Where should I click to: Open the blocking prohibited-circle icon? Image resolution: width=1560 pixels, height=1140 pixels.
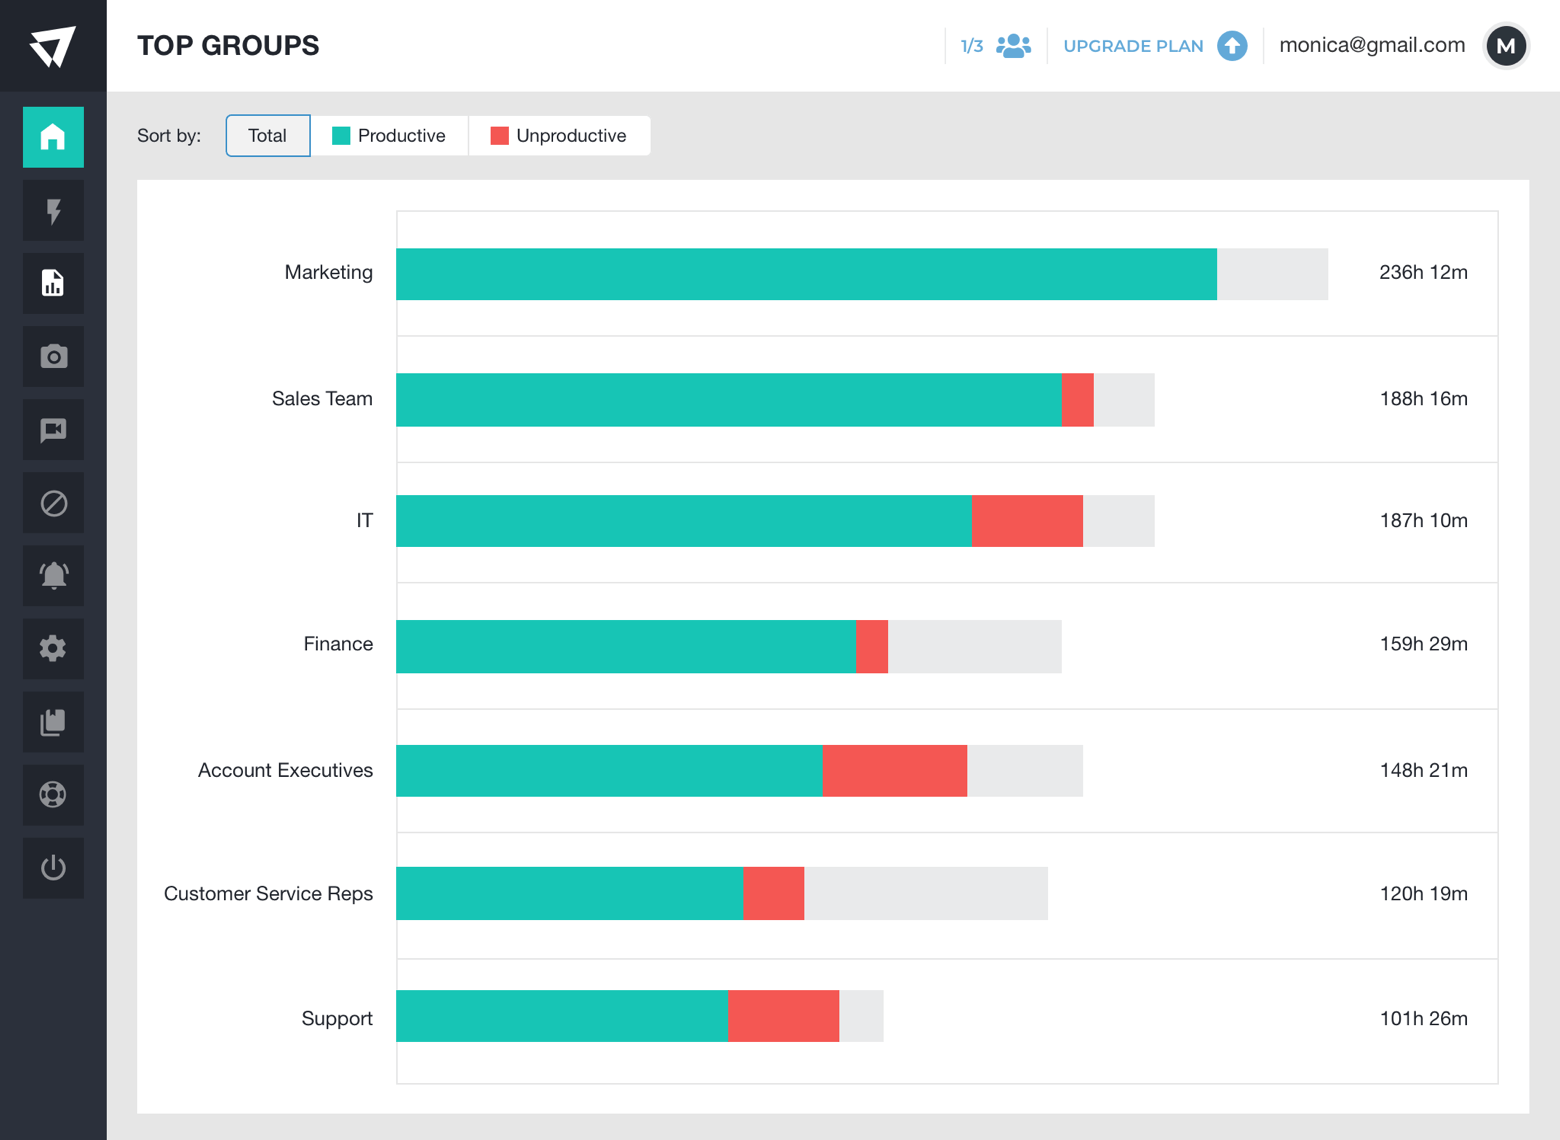pos(53,503)
